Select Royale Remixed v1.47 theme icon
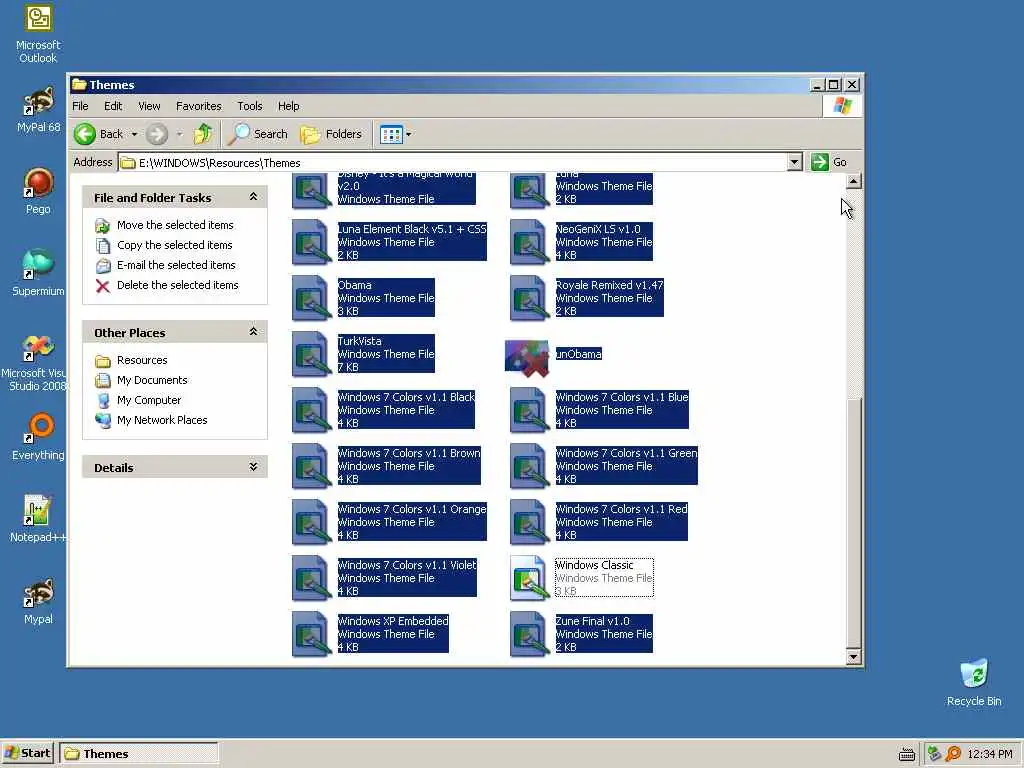1024x768 pixels. pos(528,298)
